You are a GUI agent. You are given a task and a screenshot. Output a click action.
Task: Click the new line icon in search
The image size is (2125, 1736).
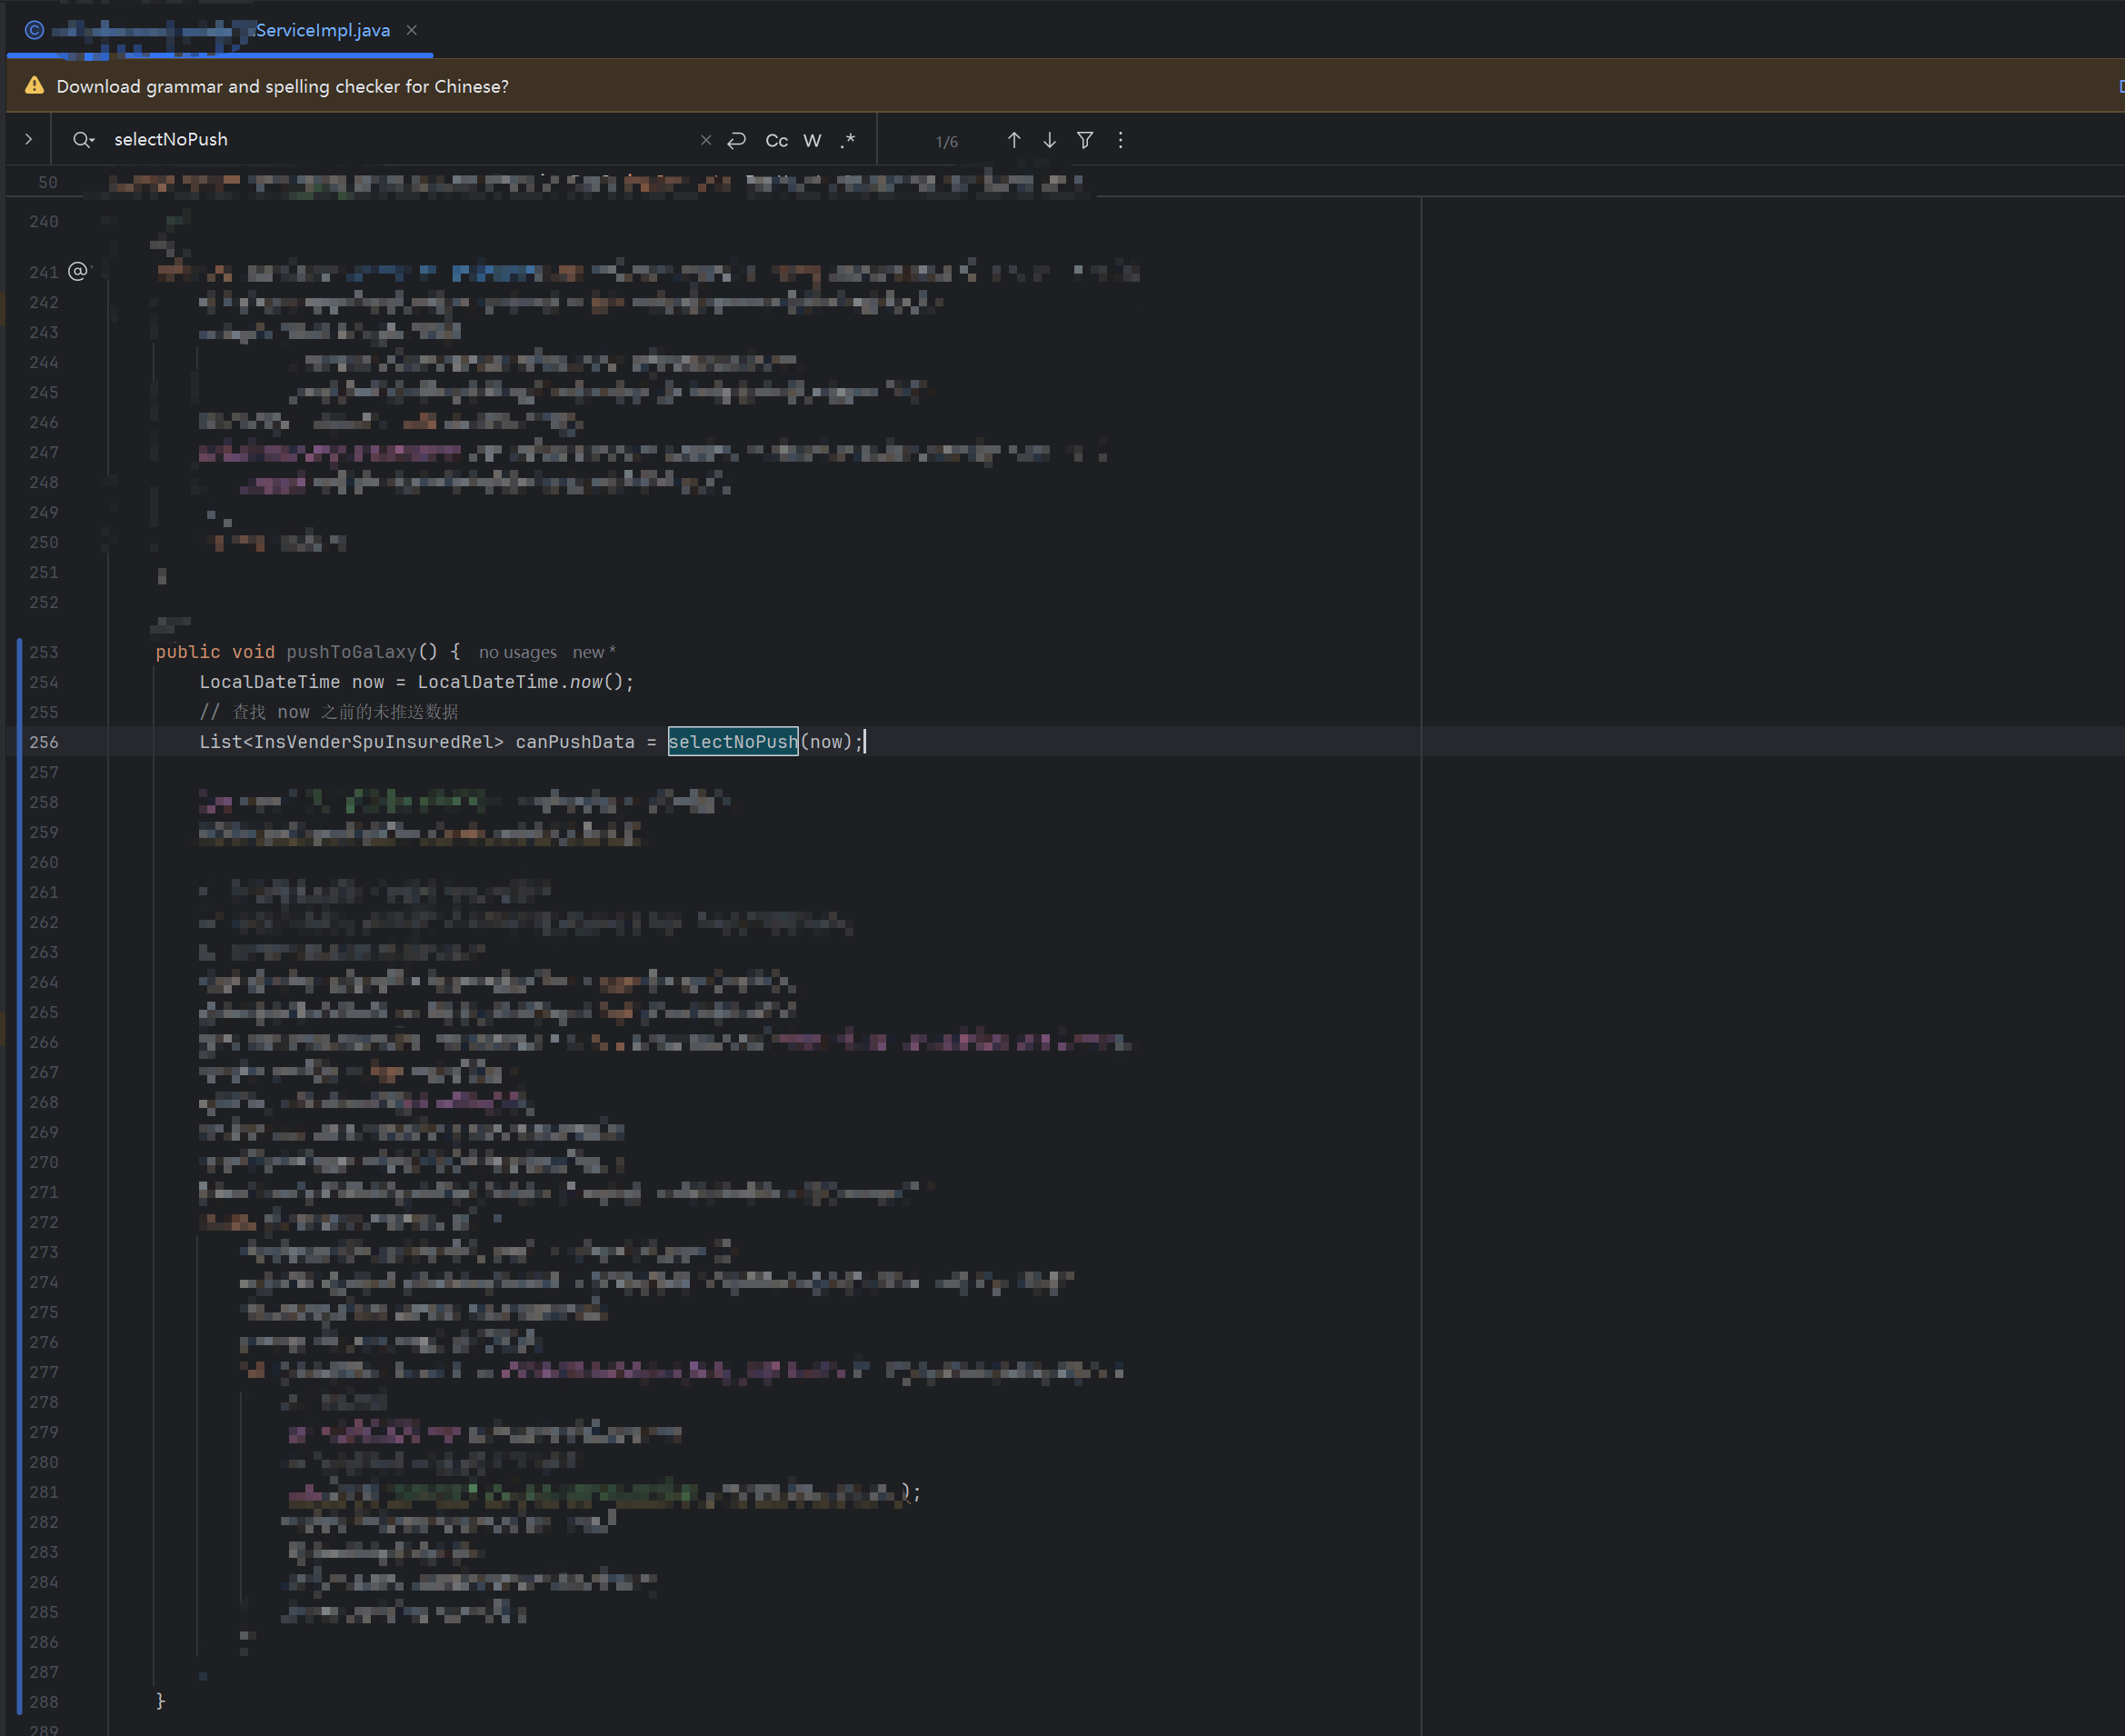pos(737,140)
